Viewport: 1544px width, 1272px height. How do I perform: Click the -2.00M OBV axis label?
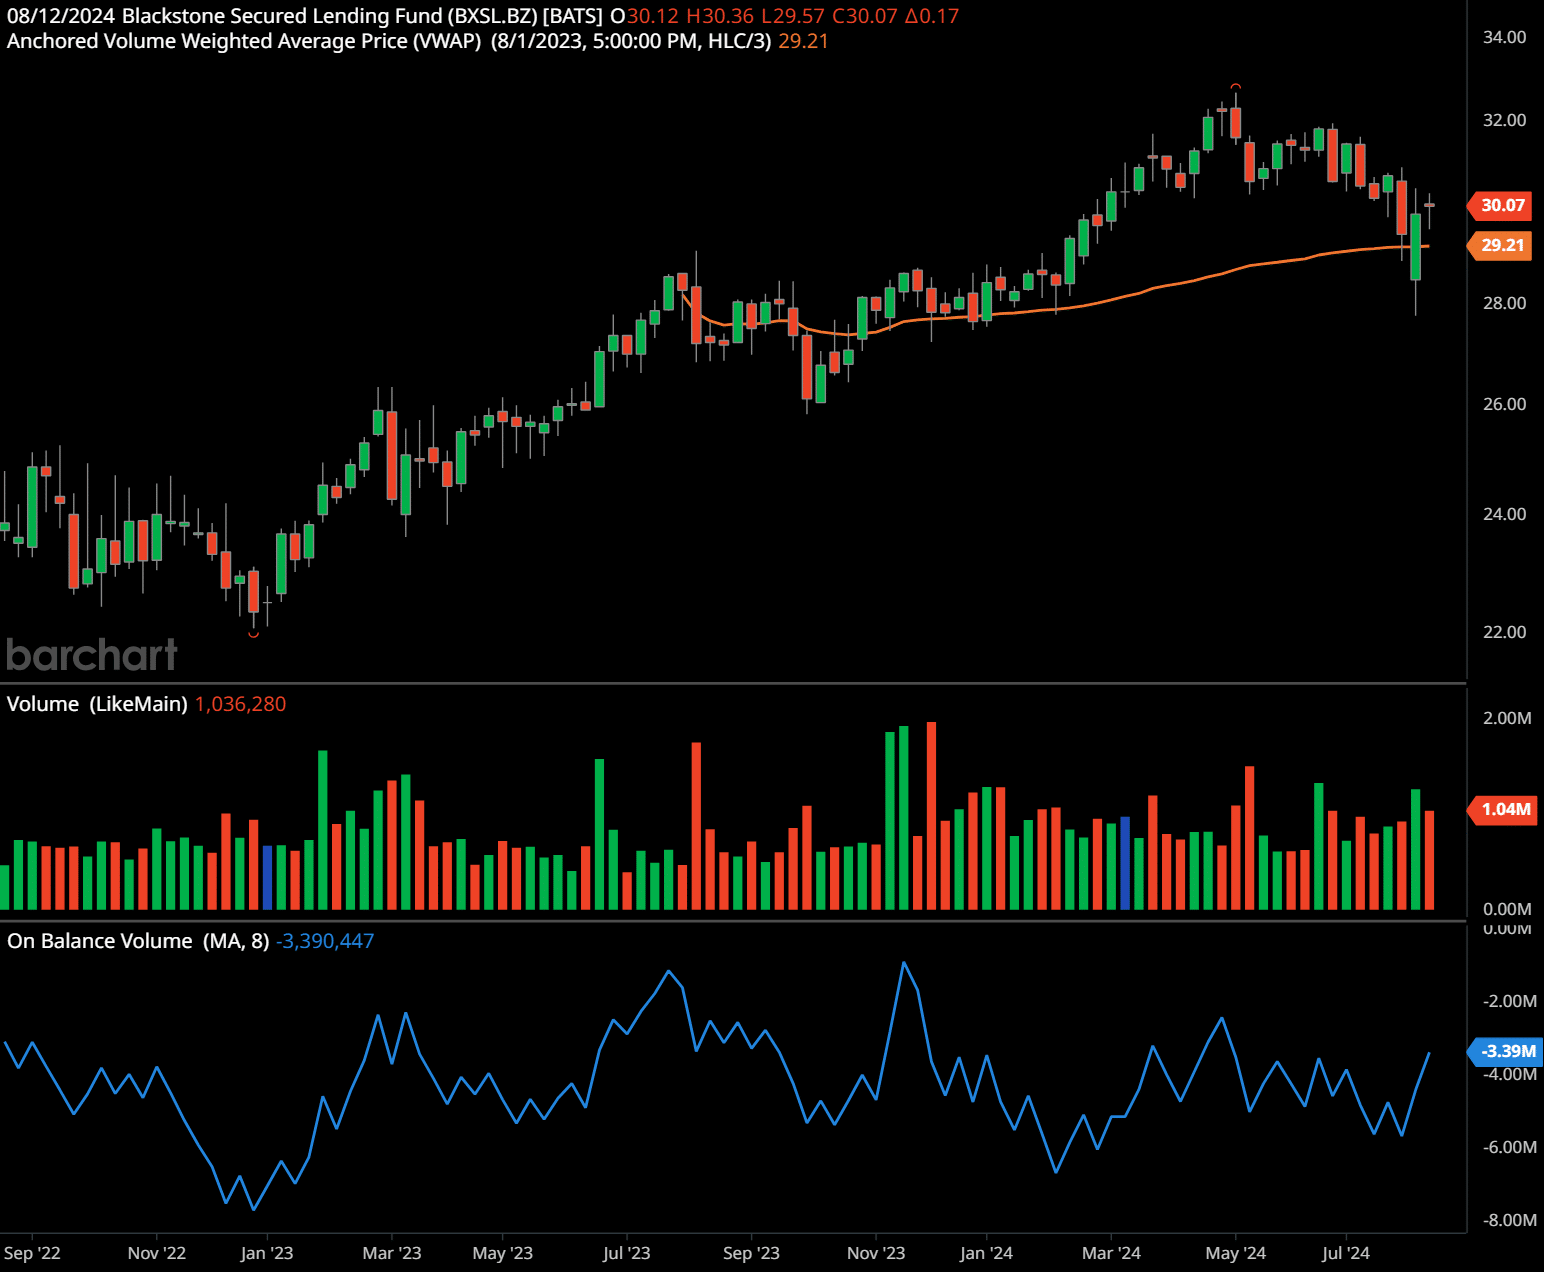pyautogui.click(x=1509, y=1001)
